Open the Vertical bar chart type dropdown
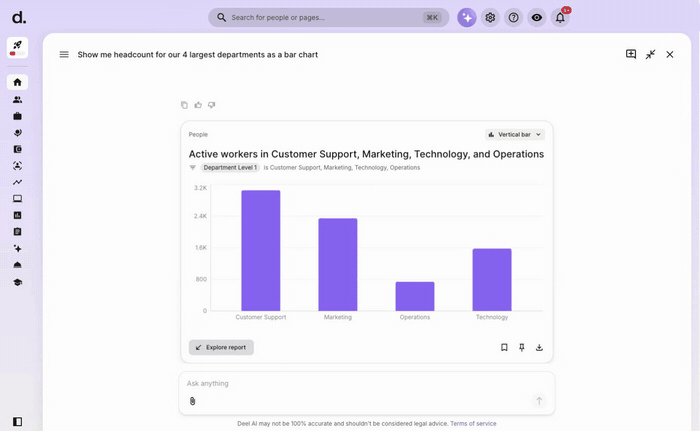This screenshot has width=700, height=431. click(x=515, y=134)
